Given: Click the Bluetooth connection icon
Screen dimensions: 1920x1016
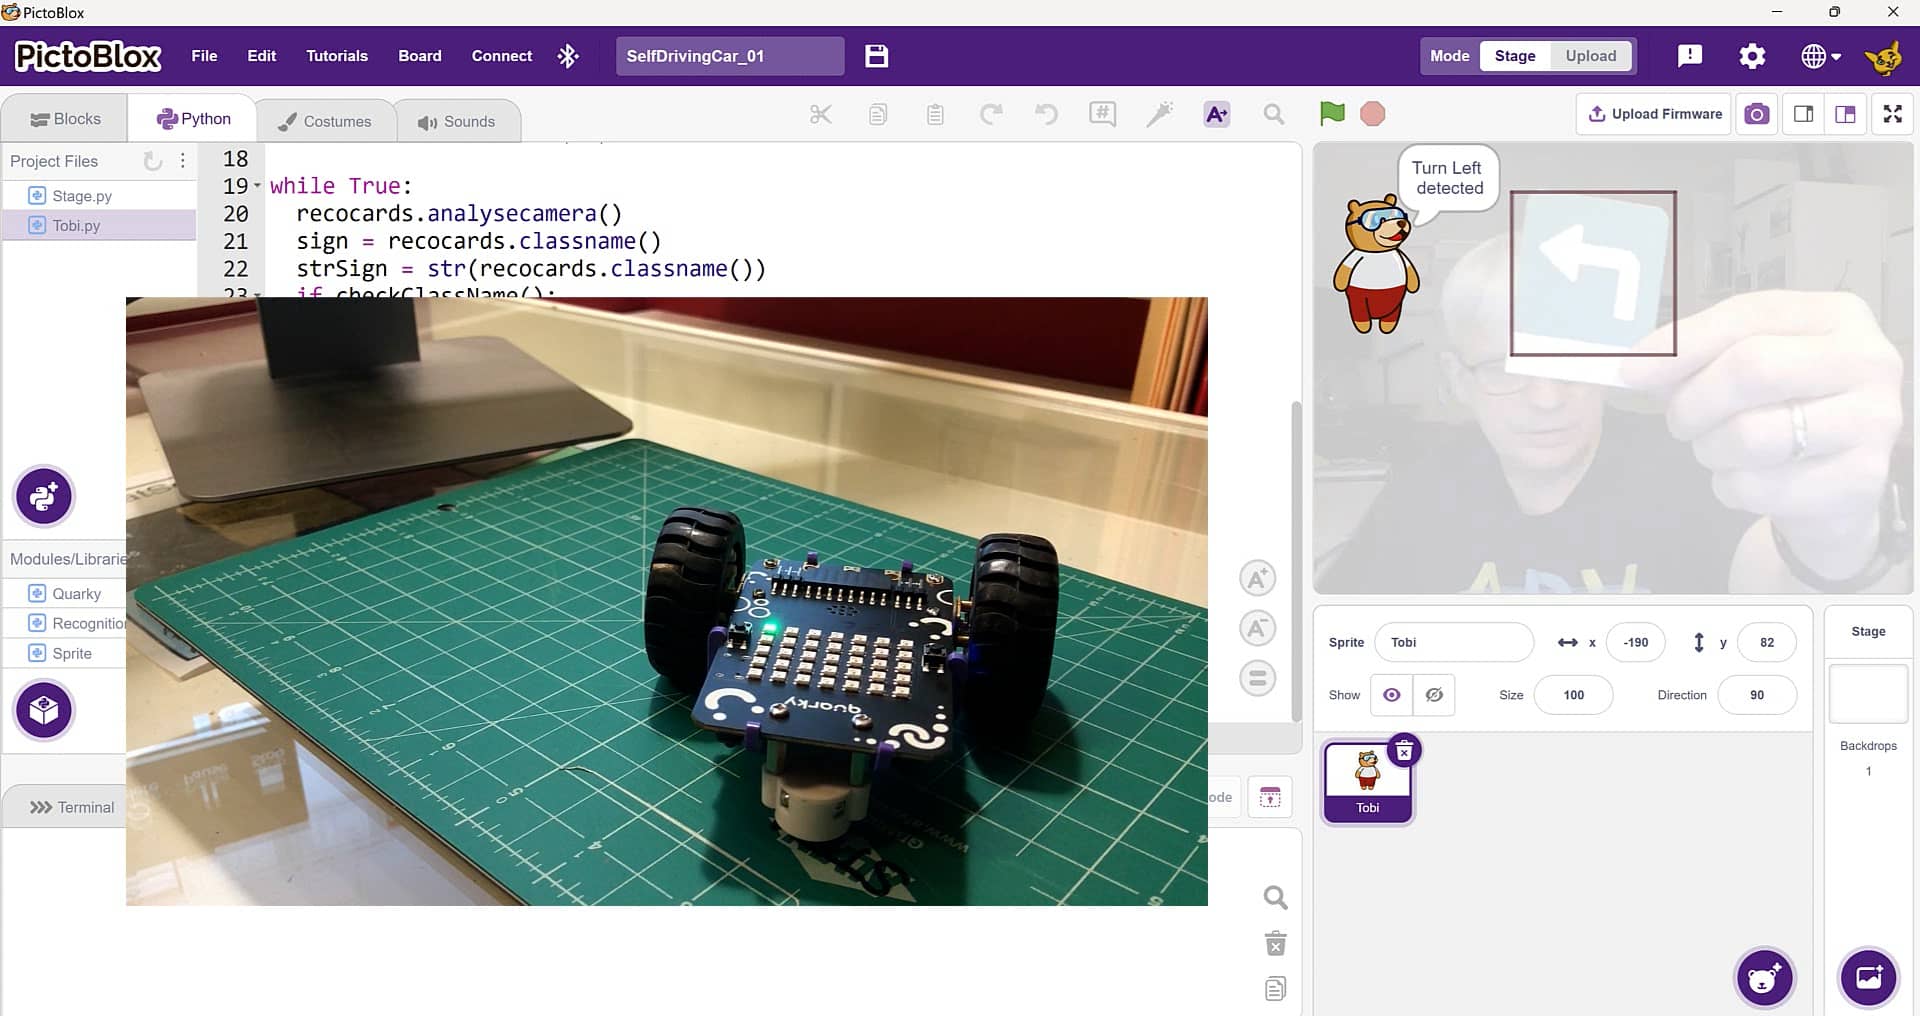Looking at the screenshot, I should (x=568, y=56).
